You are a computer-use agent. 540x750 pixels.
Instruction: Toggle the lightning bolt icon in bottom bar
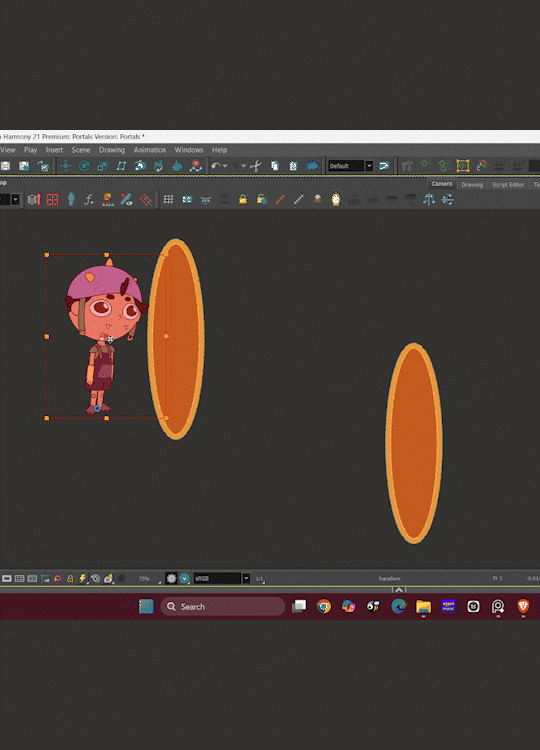[83, 578]
